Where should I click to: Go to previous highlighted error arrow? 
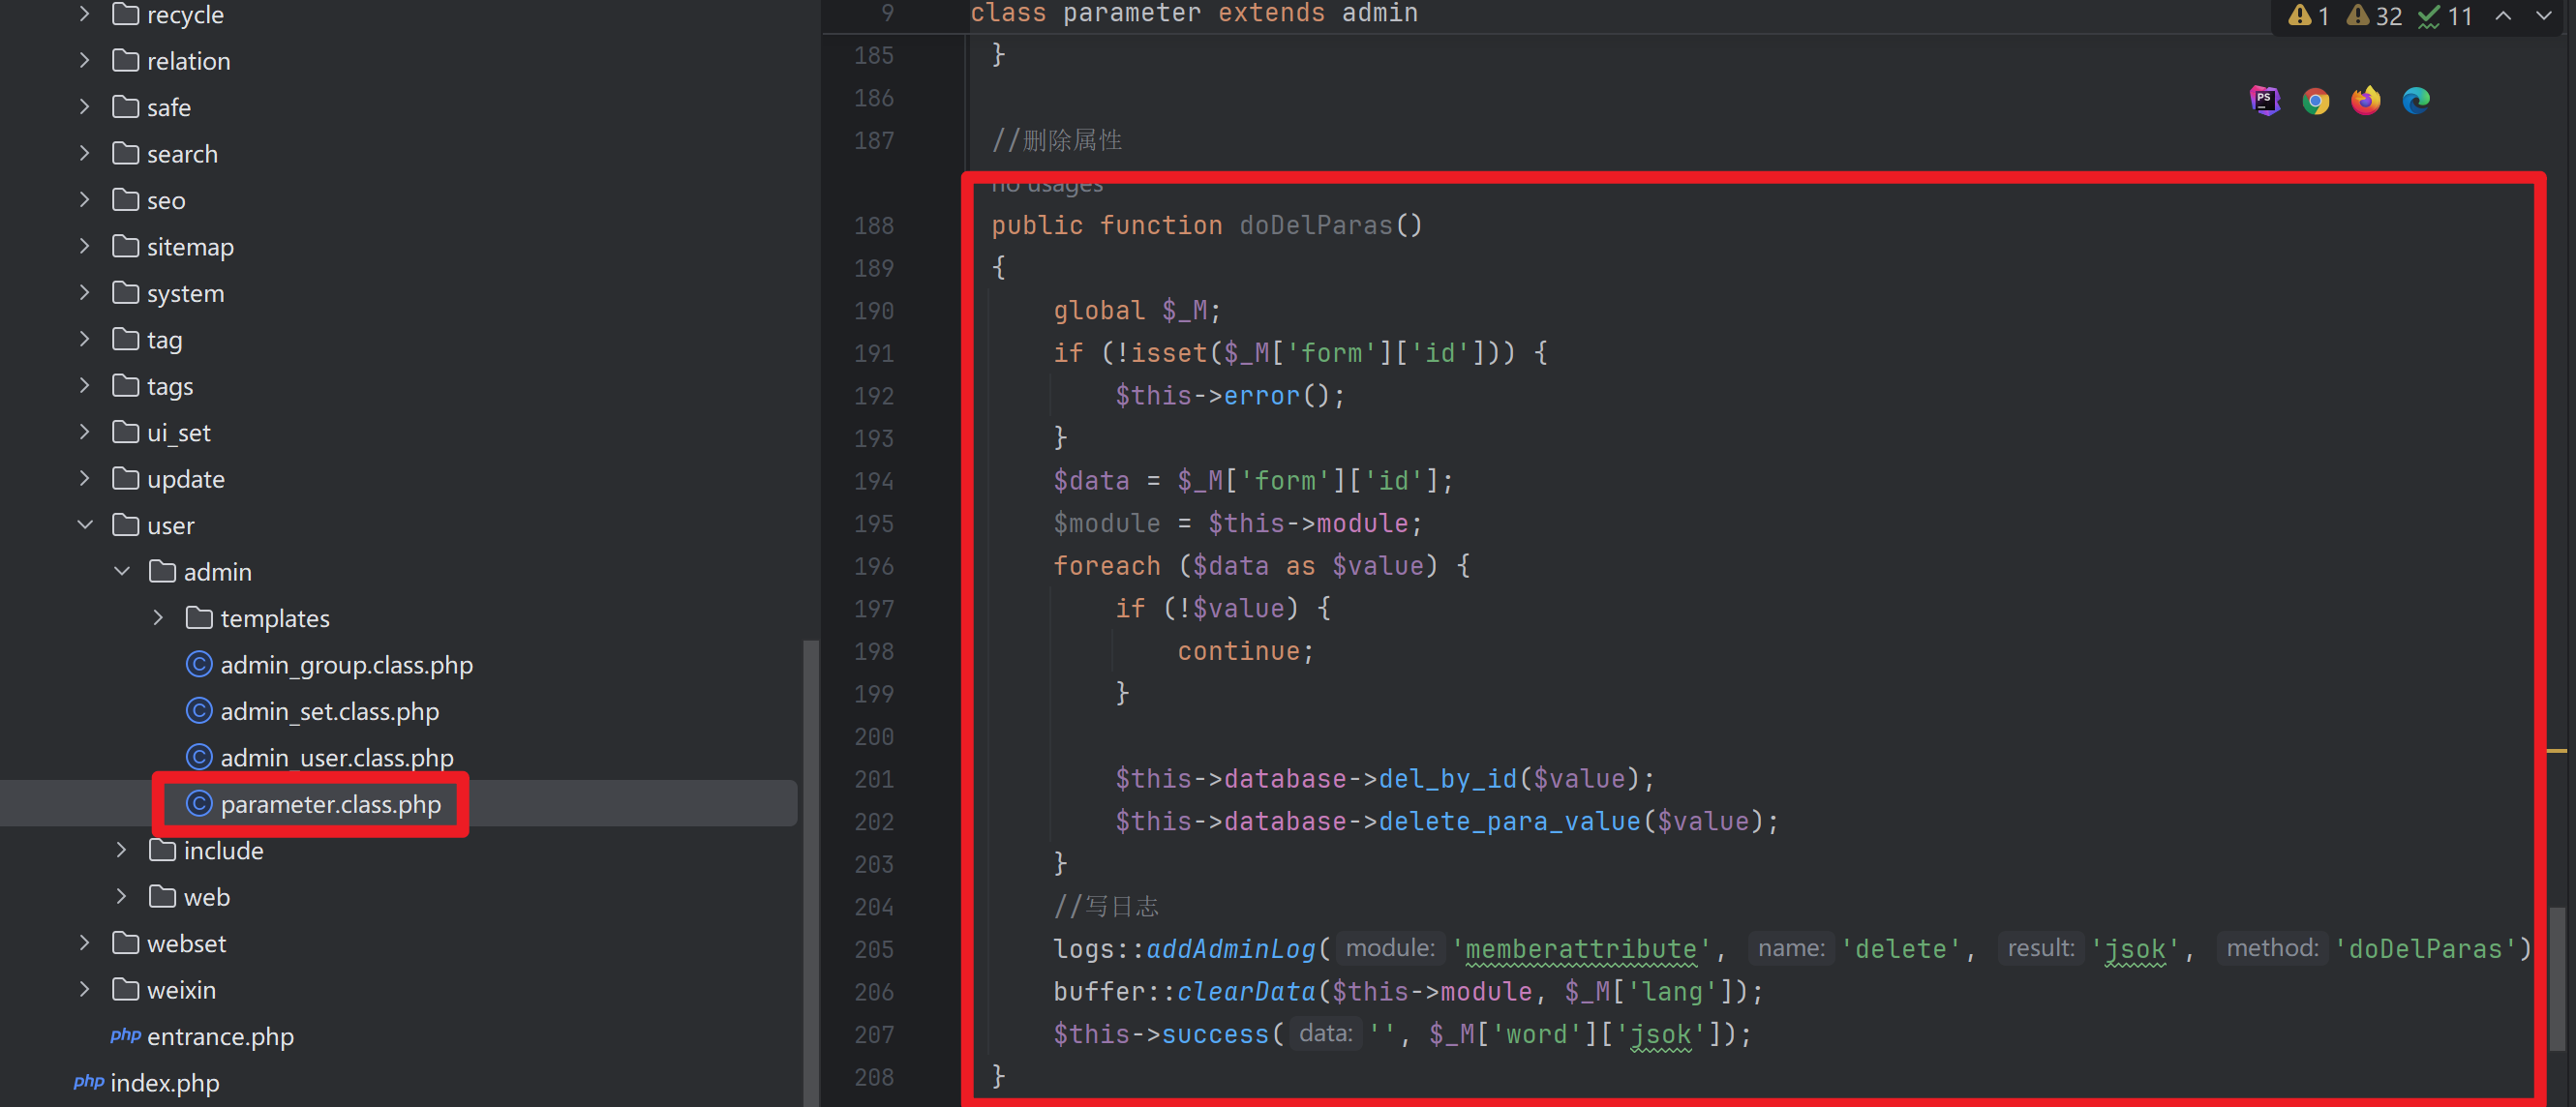(x=2503, y=16)
